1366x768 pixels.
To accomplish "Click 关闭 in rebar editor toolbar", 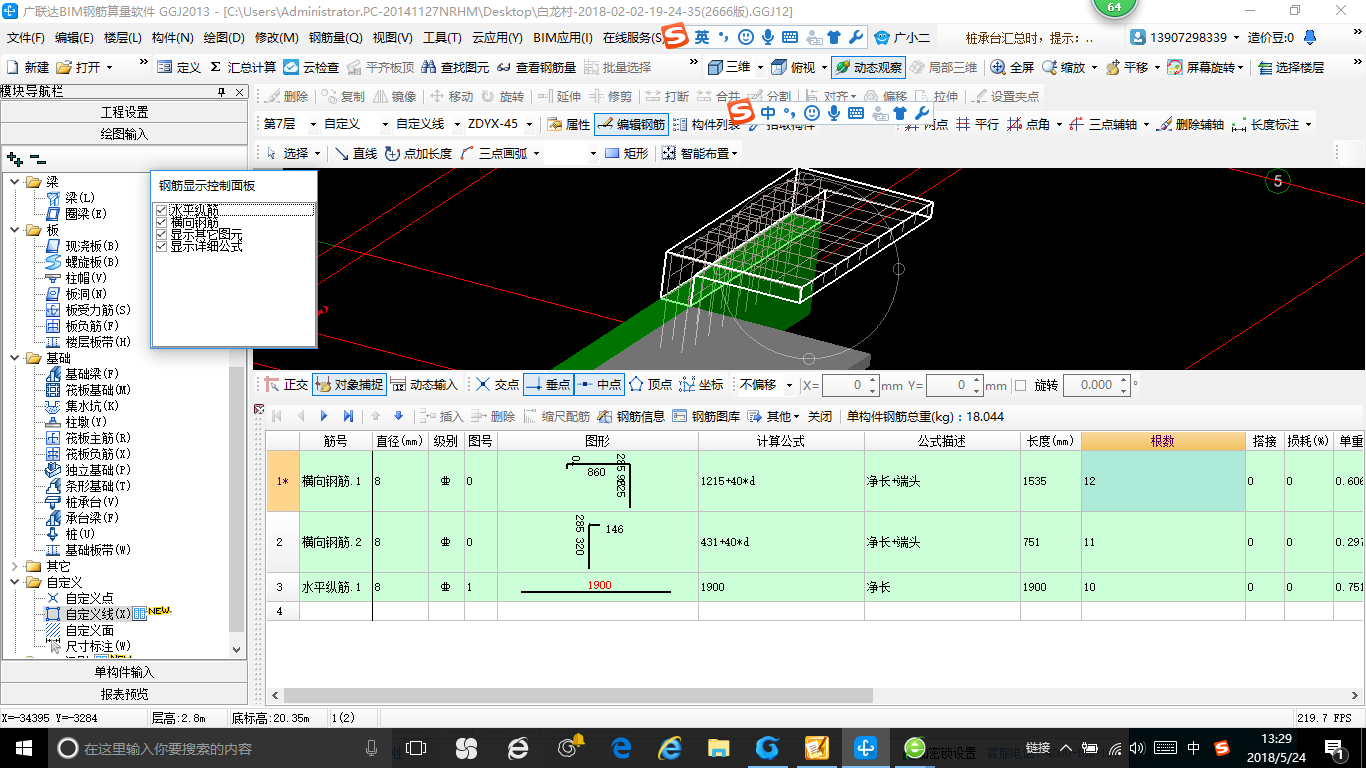I will point(820,417).
